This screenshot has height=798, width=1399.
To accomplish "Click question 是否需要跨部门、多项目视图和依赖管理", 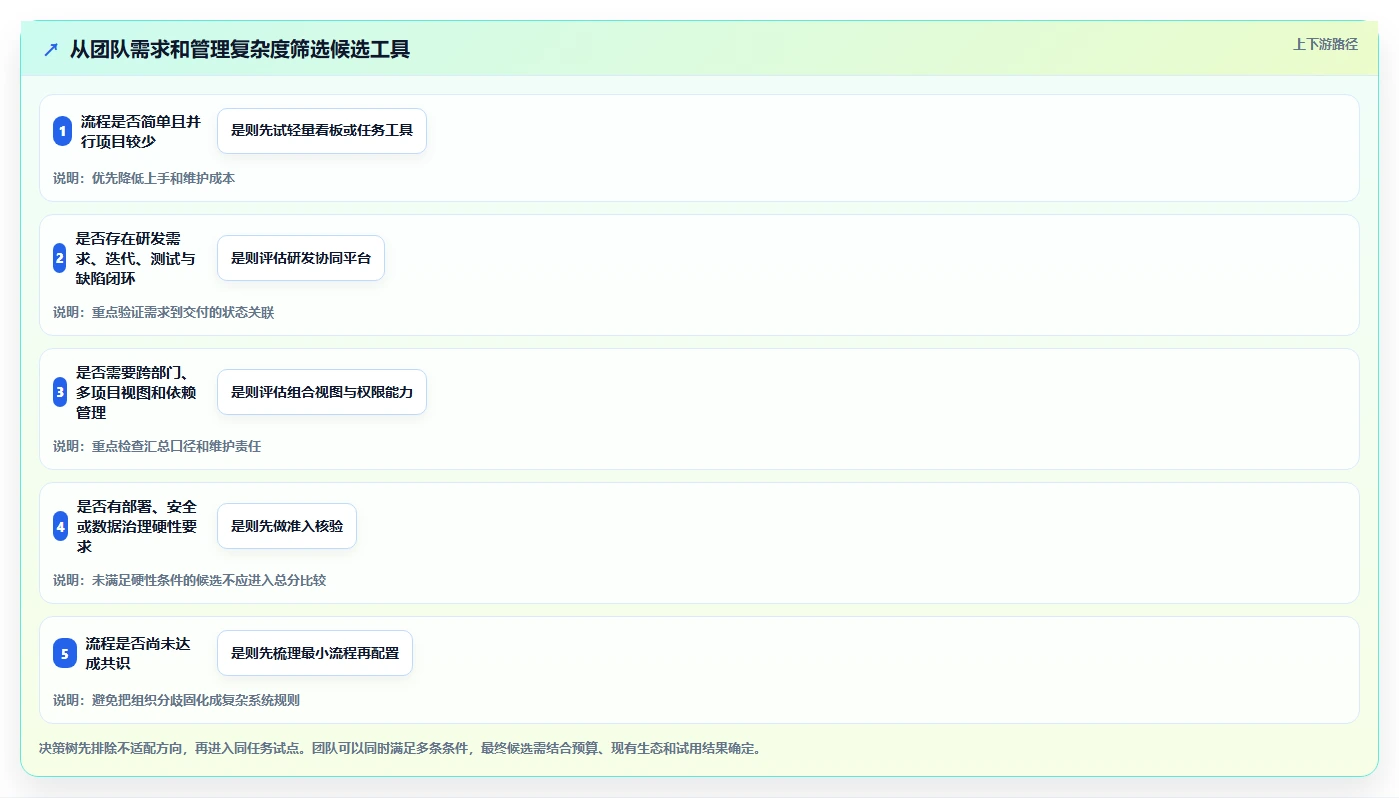I will (x=136, y=392).
